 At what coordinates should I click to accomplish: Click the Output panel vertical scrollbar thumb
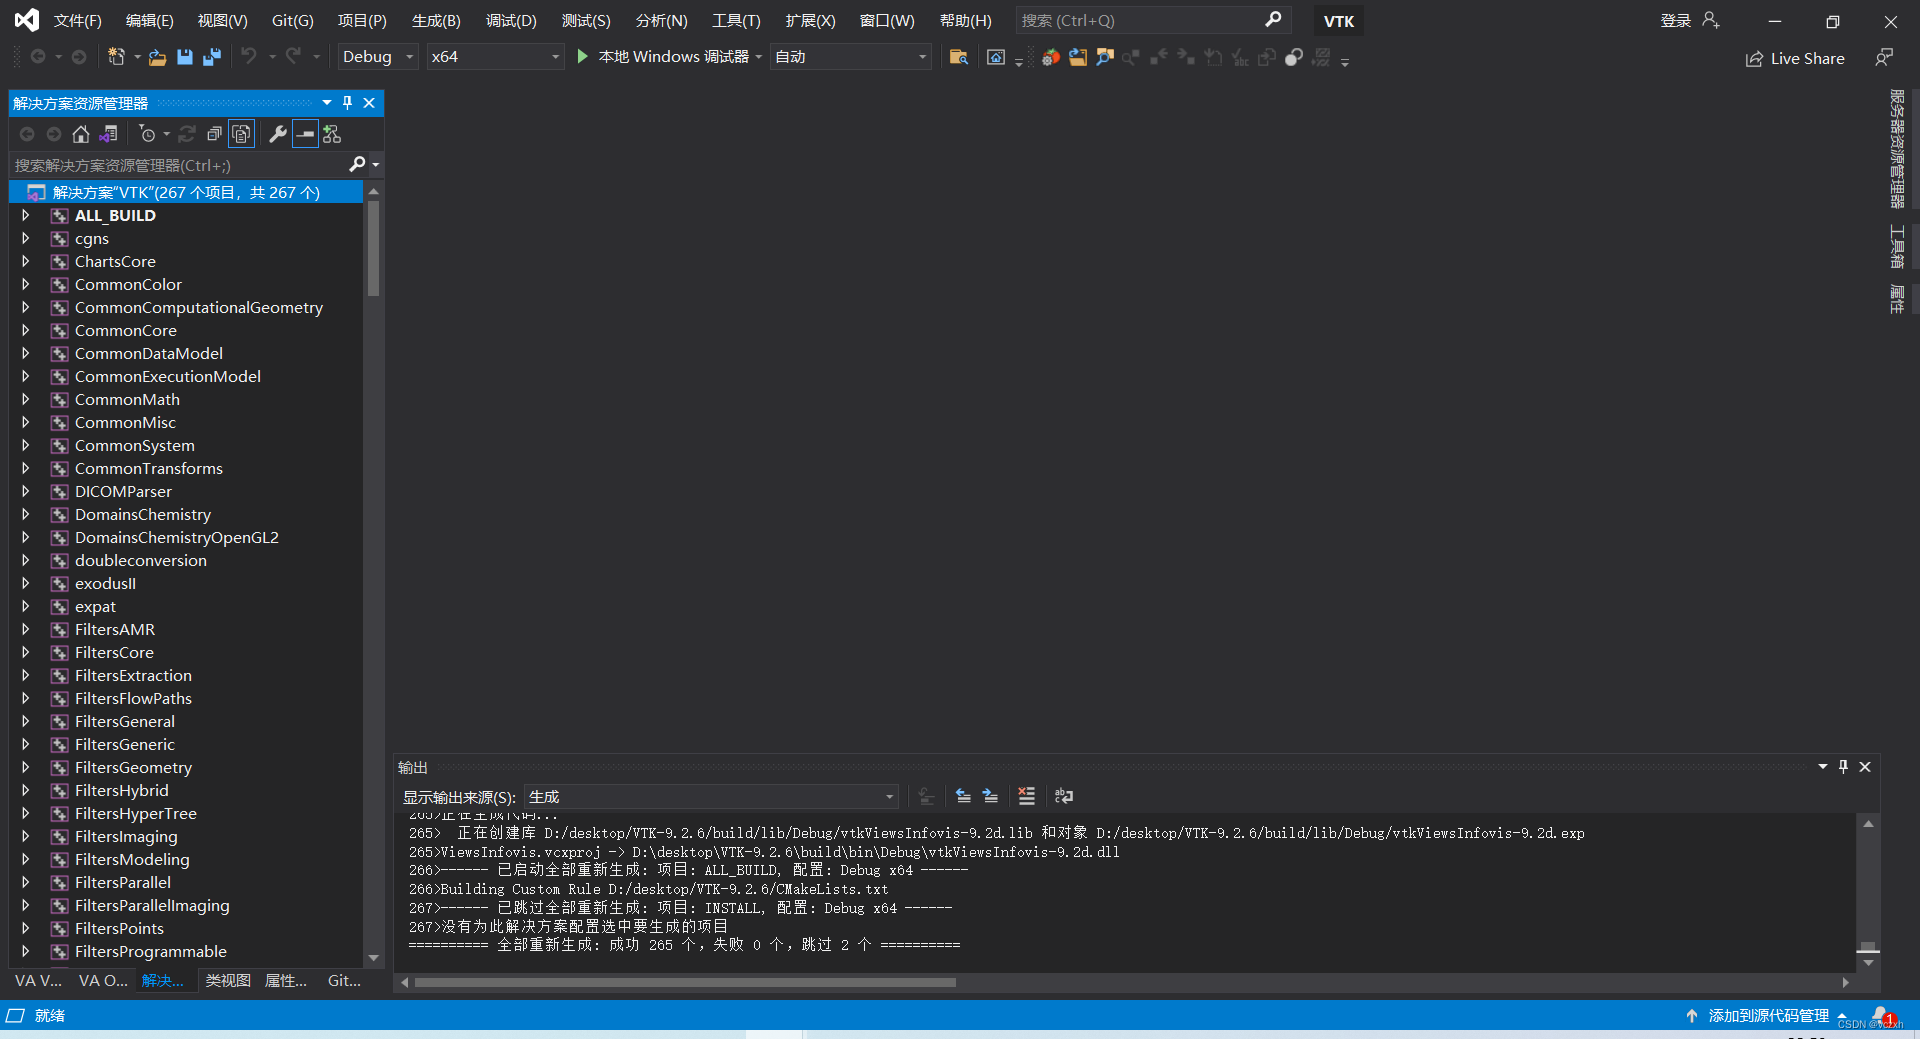[x=1868, y=946]
